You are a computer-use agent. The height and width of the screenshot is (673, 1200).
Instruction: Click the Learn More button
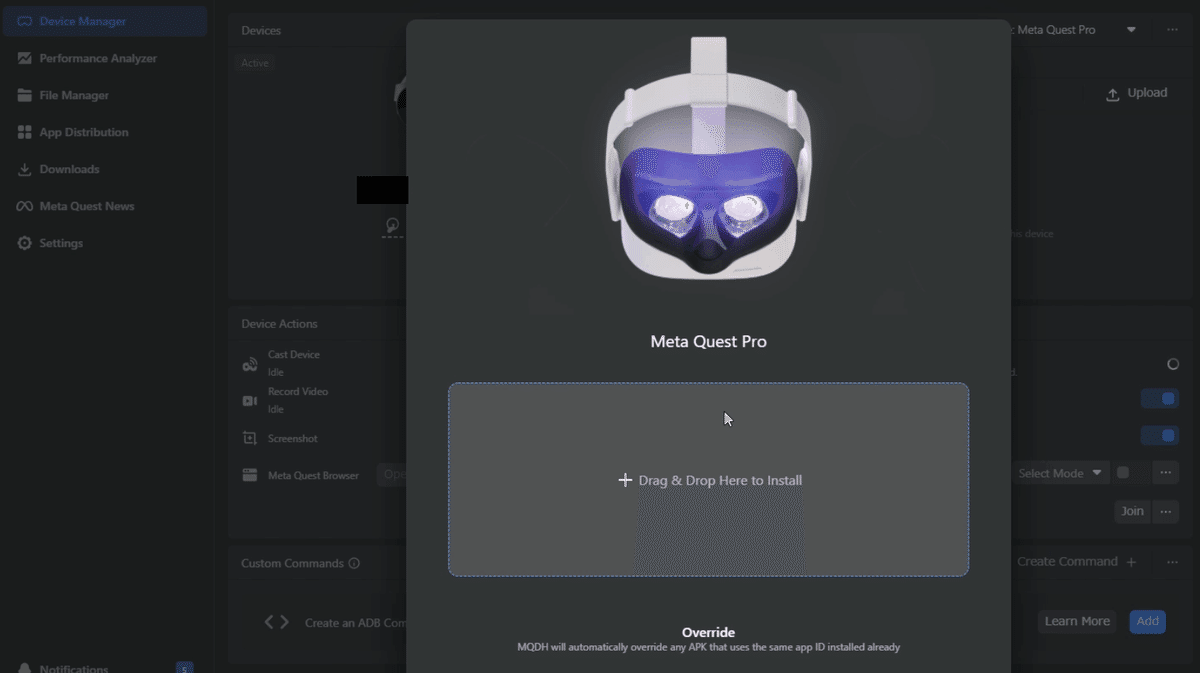[1077, 621]
